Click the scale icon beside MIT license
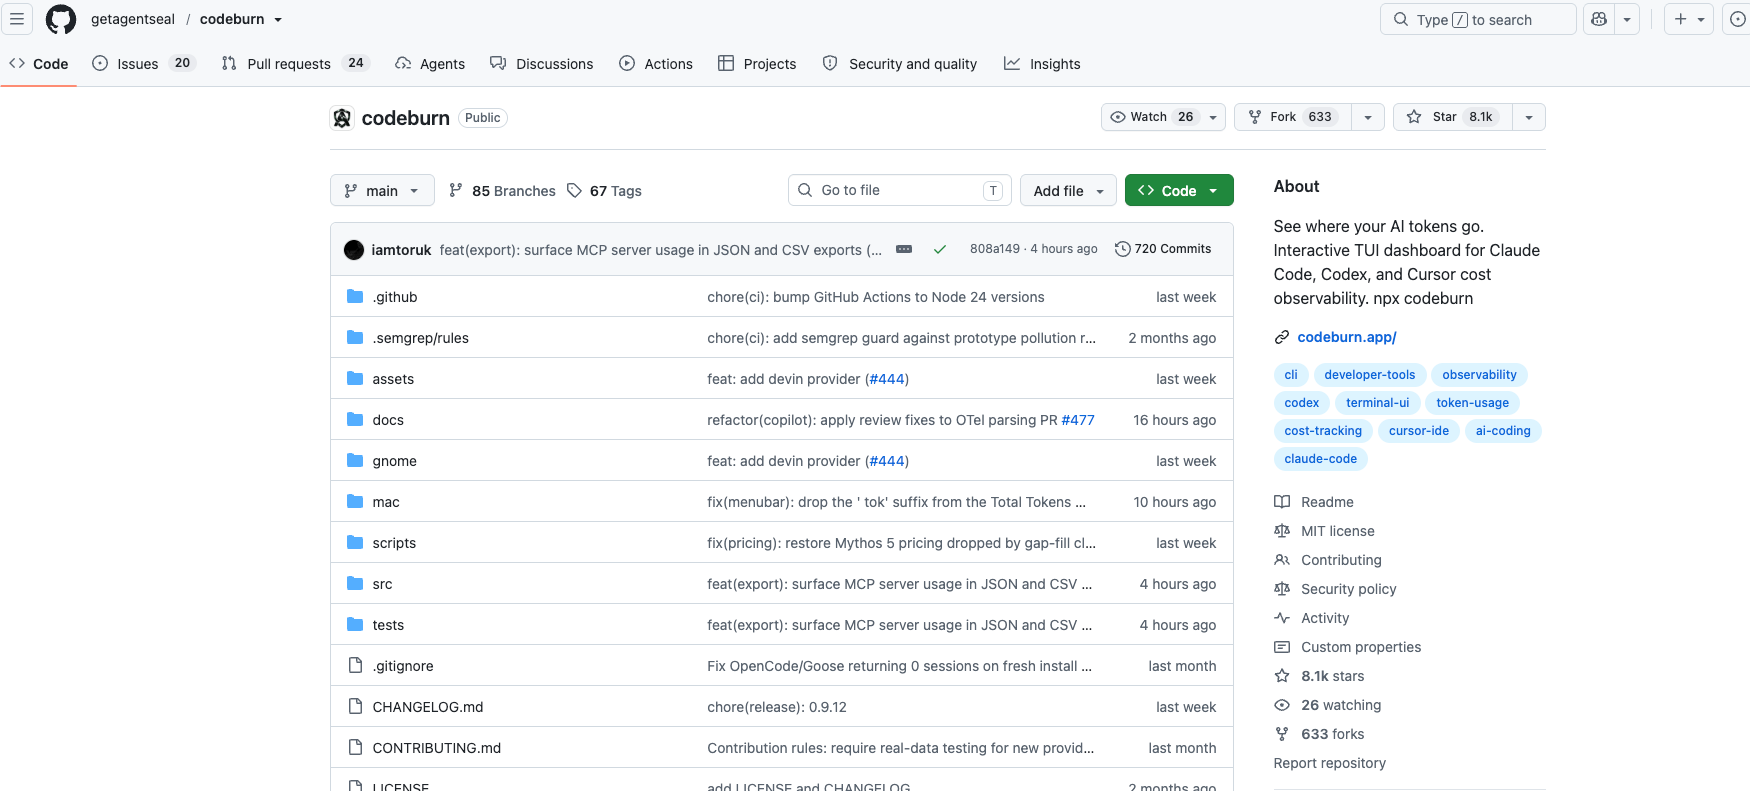The image size is (1750, 791). [1282, 531]
